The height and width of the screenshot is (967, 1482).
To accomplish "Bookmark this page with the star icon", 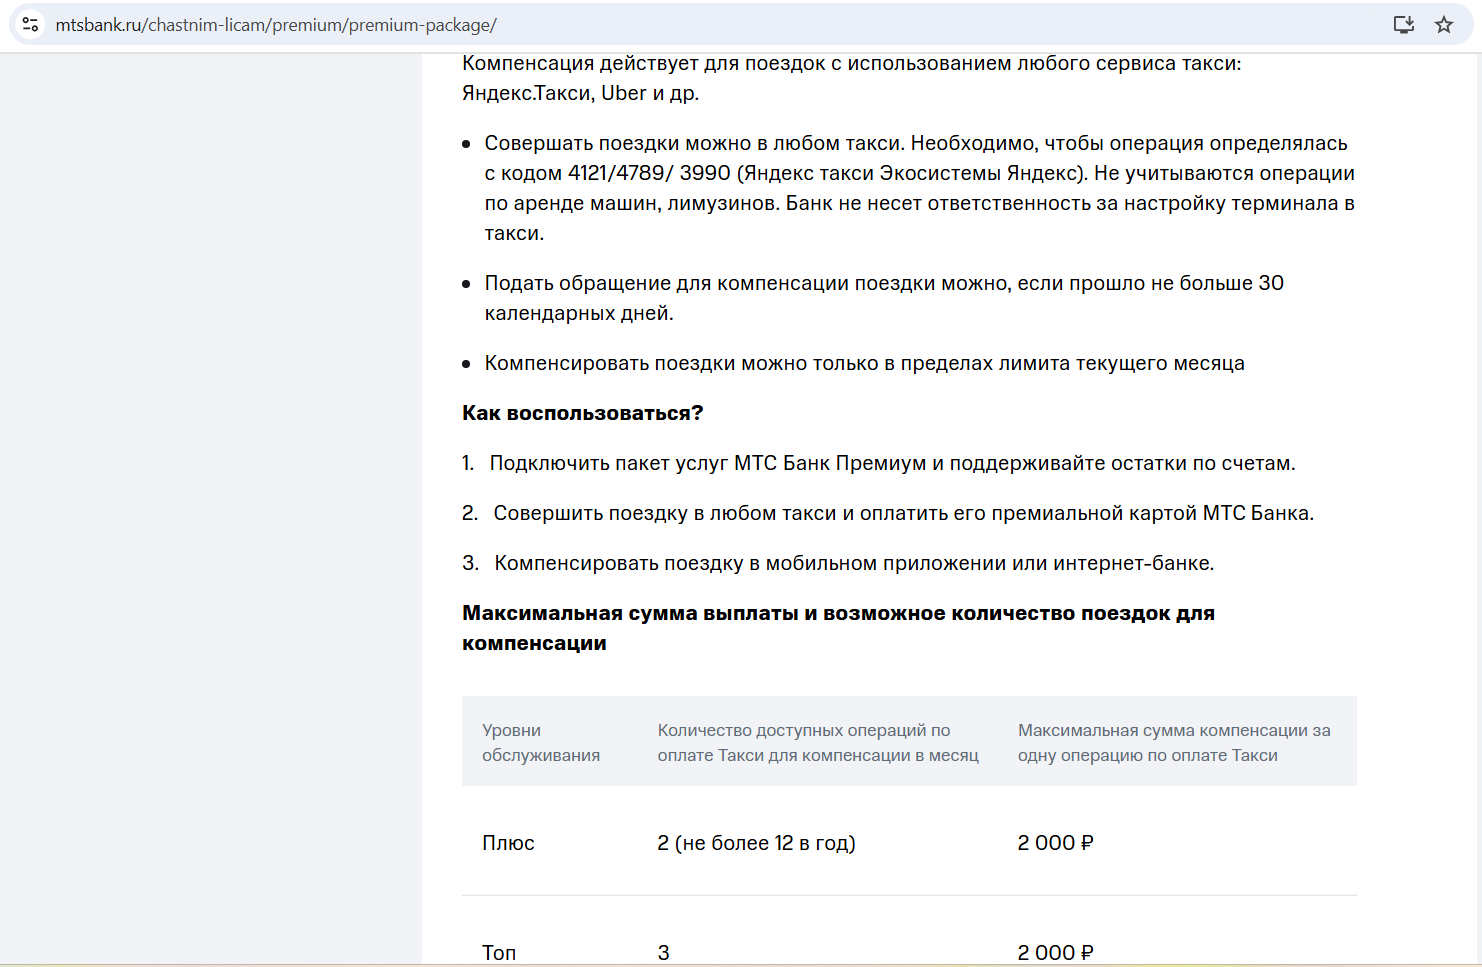I will (1444, 25).
